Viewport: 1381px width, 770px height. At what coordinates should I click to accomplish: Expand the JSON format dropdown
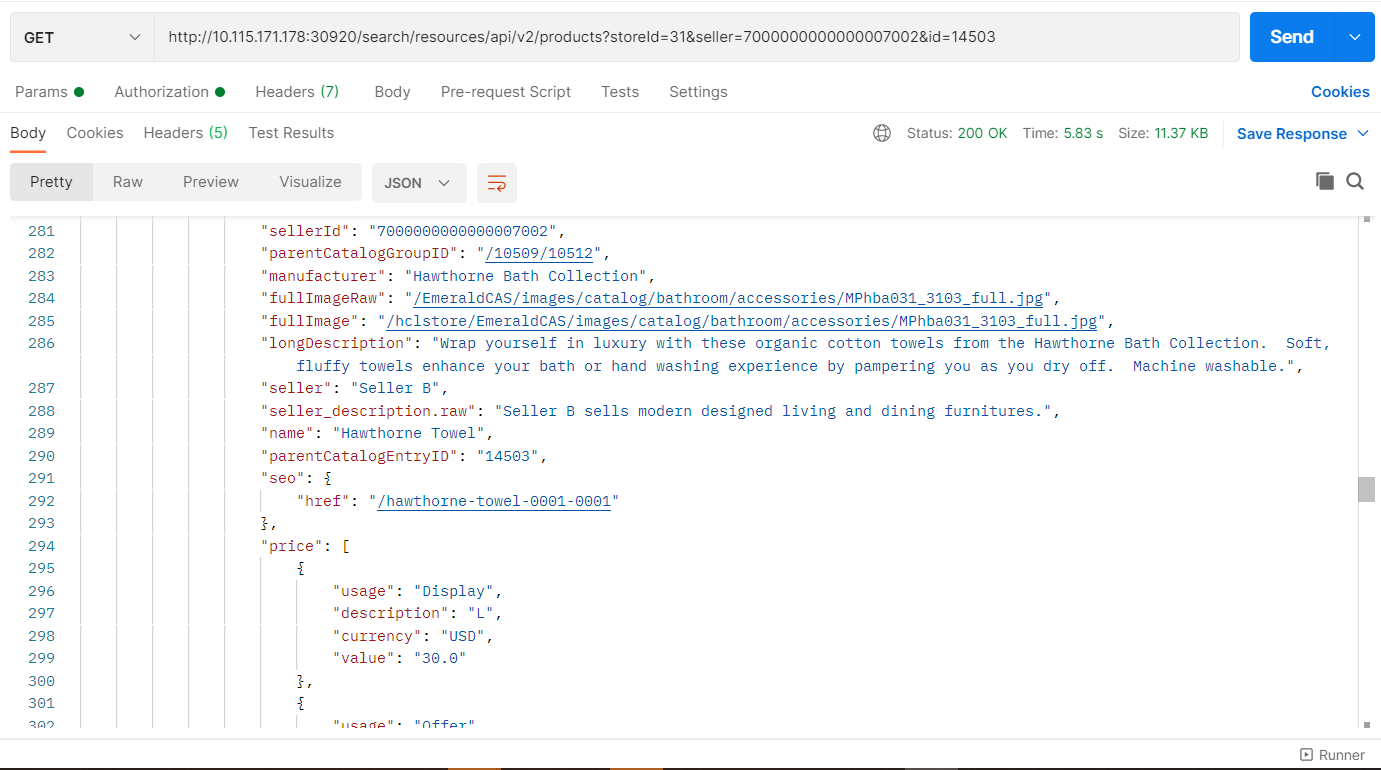(x=419, y=183)
